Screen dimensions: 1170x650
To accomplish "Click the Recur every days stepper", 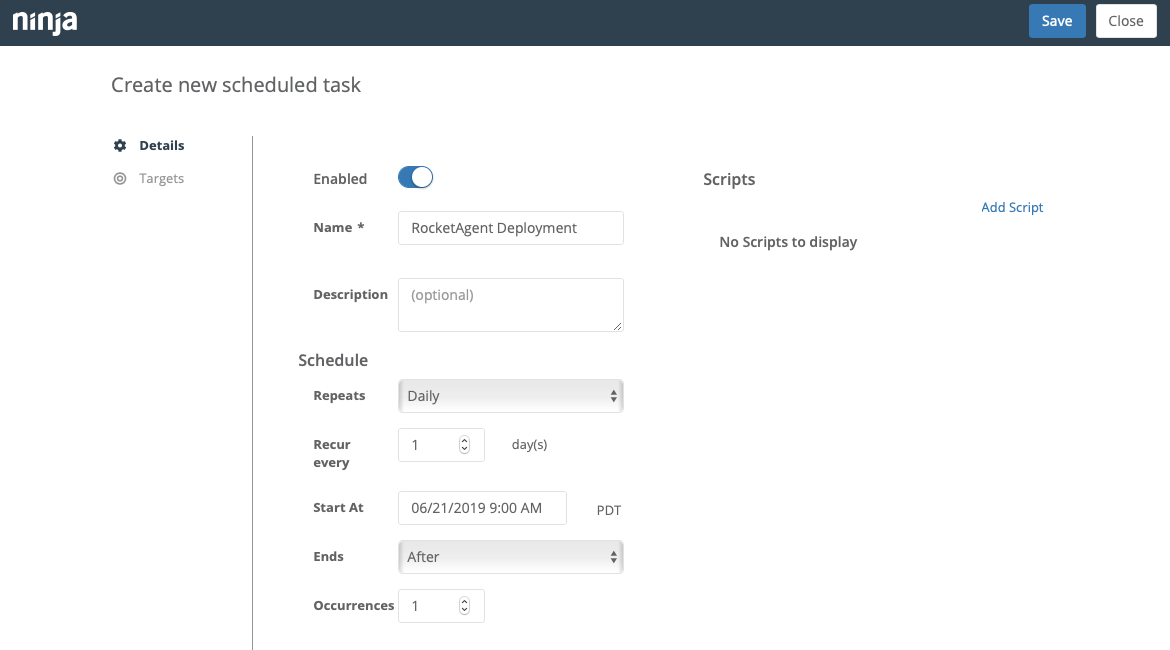I will click(x=464, y=445).
